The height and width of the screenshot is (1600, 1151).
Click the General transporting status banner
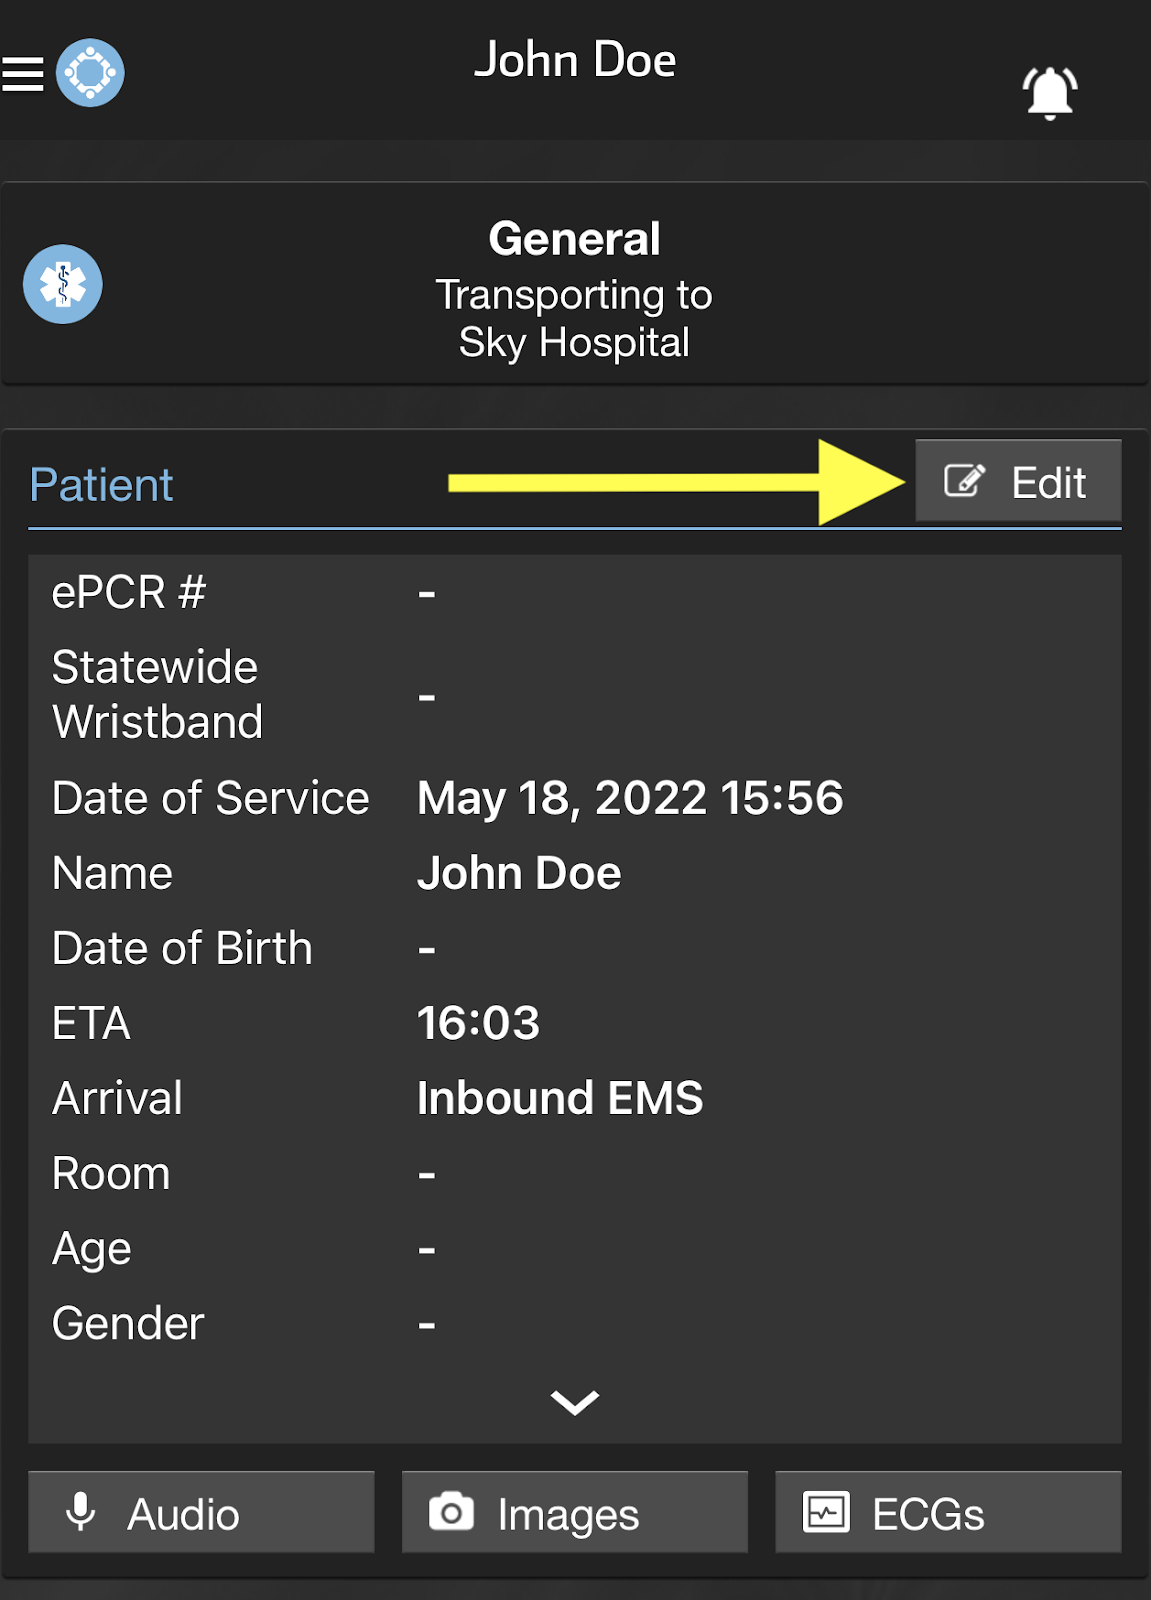coord(574,288)
